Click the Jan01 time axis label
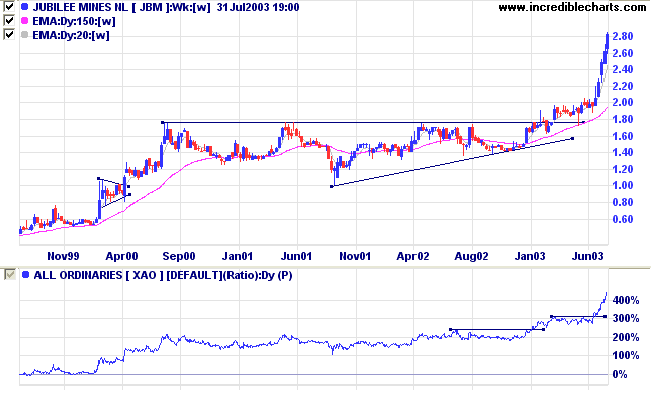651x395 pixels. [x=237, y=256]
